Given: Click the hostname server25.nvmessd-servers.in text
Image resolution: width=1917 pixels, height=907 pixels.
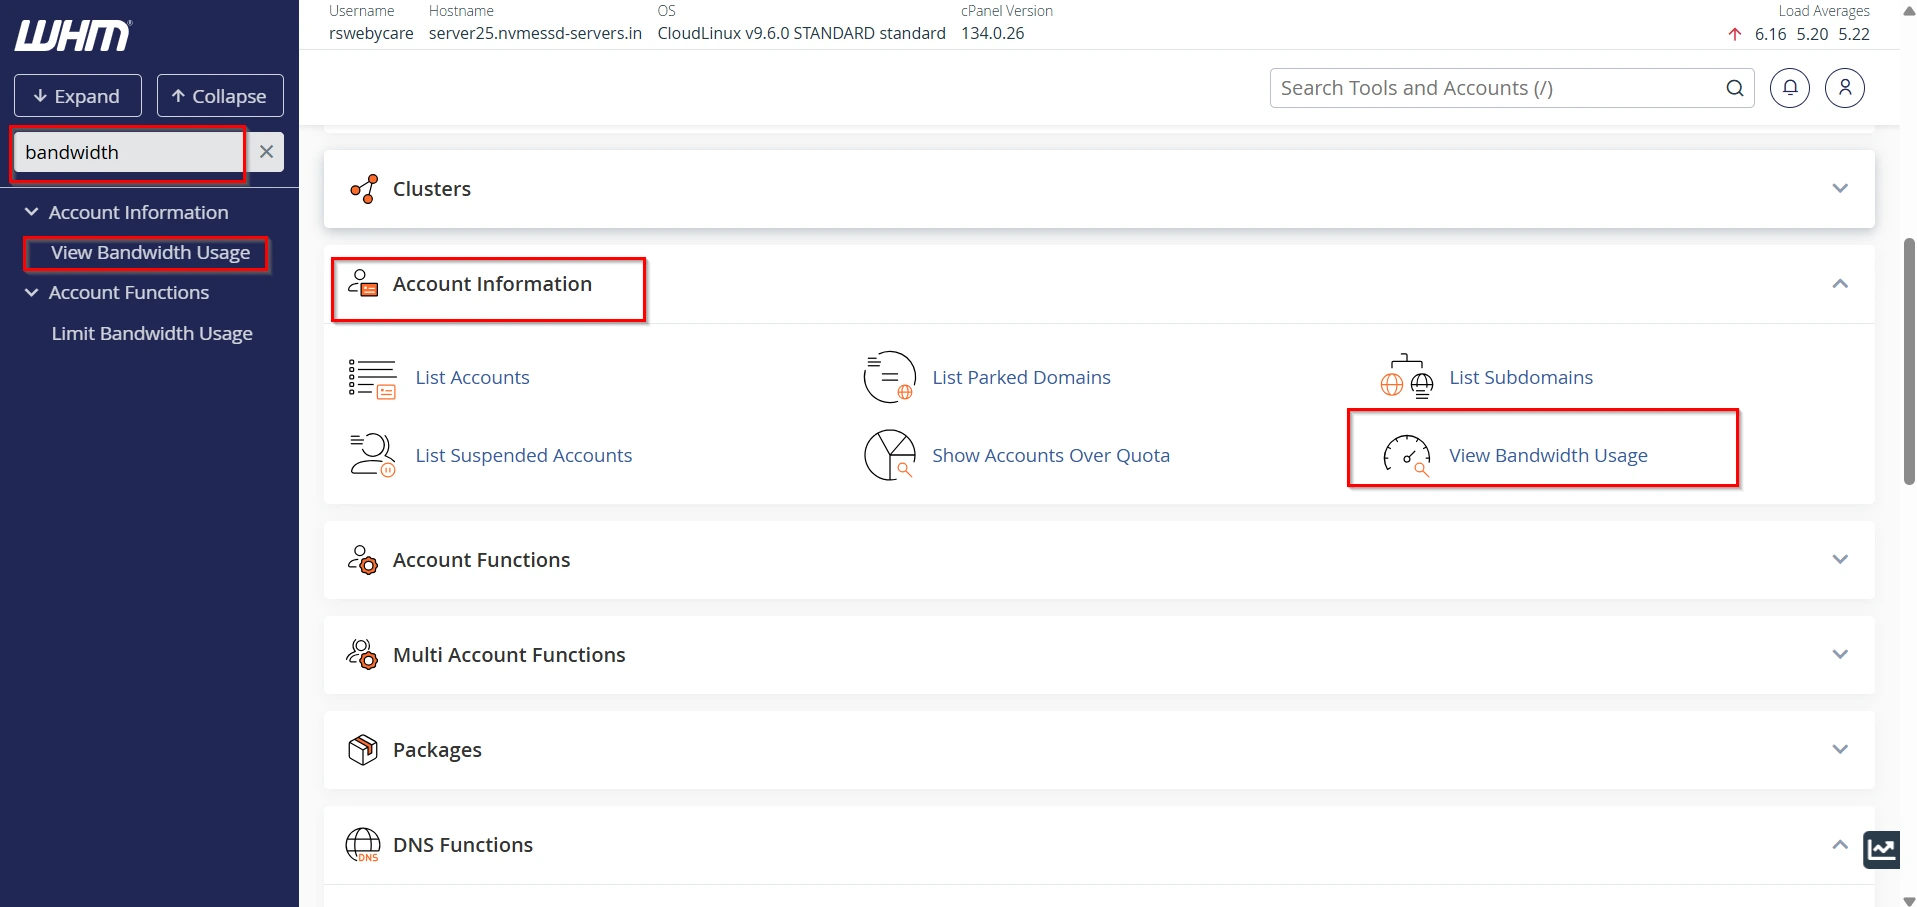Looking at the screenshot, I should coord(535,33).
